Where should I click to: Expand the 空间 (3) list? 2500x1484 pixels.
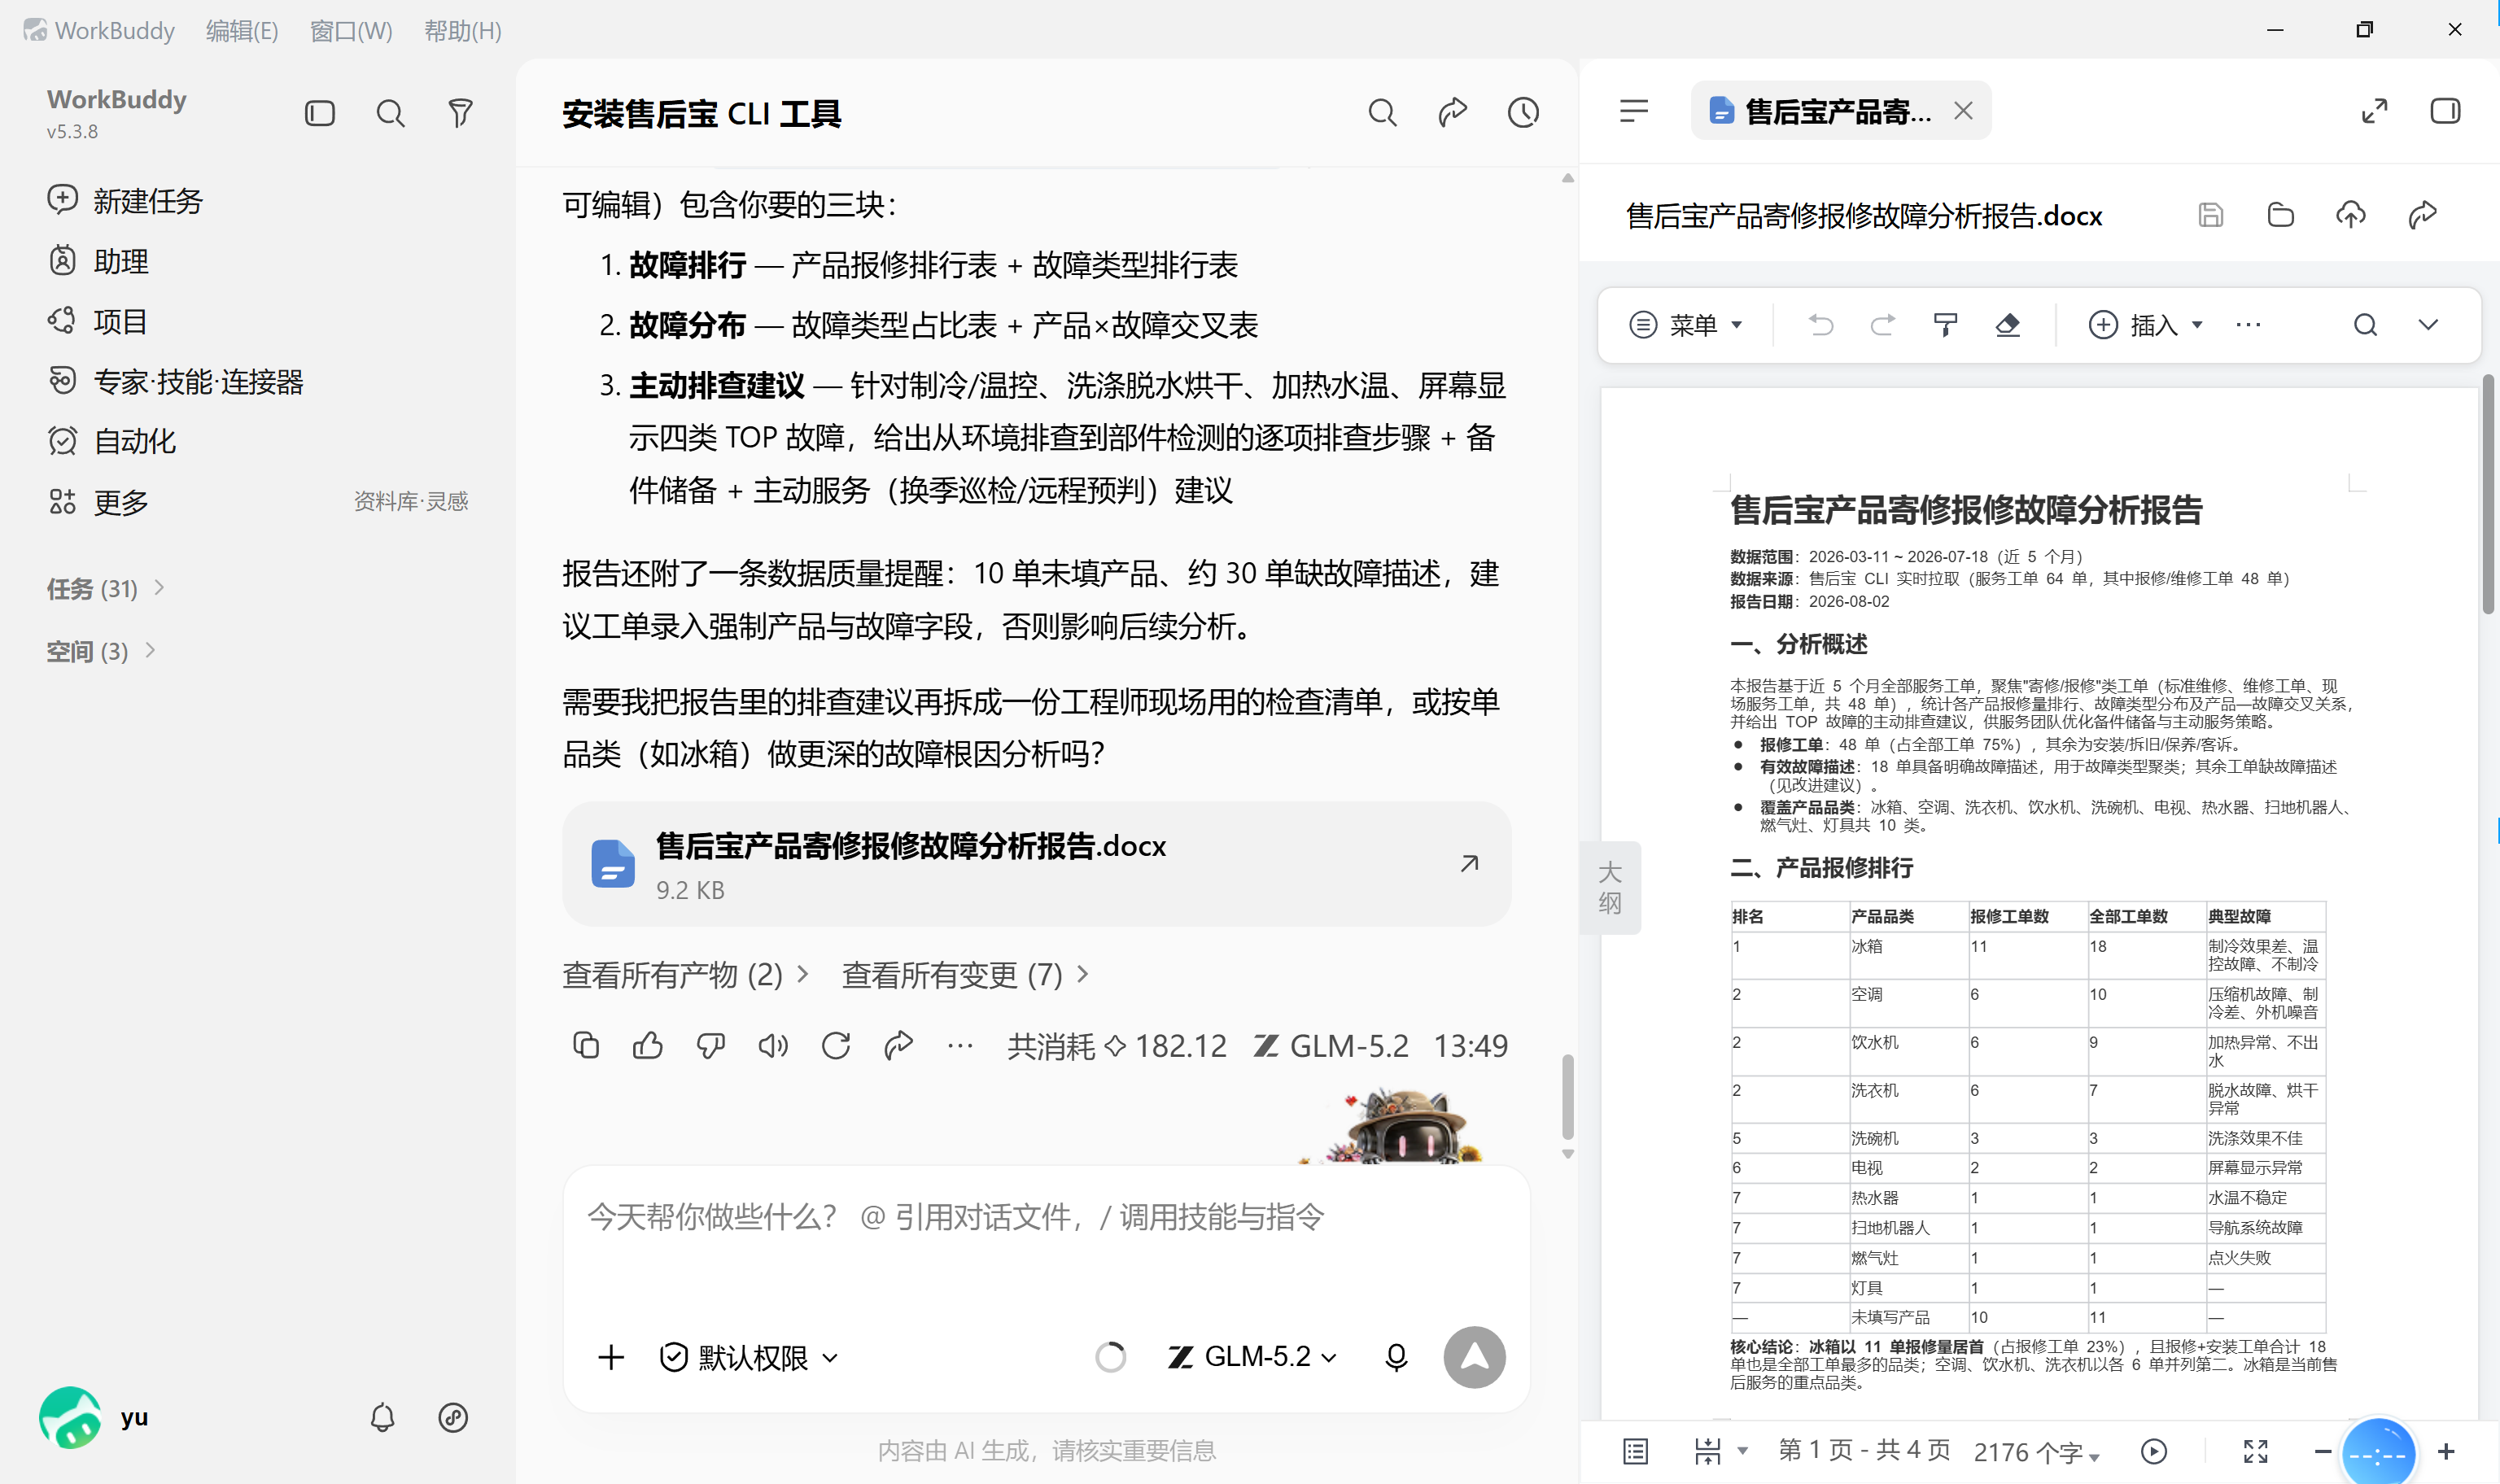(101, 651)
